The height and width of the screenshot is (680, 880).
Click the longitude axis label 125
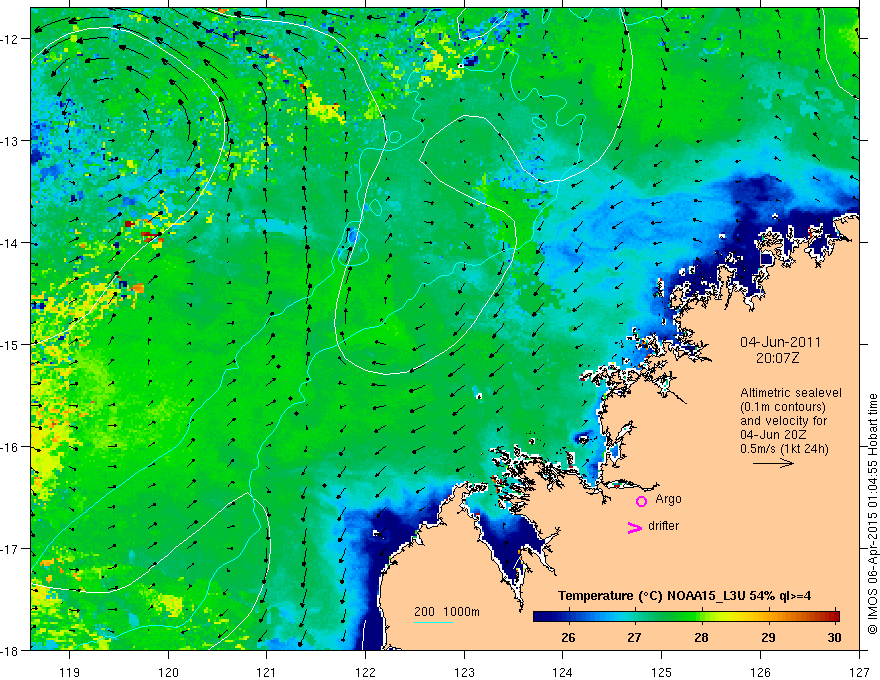tap(662, 672)
